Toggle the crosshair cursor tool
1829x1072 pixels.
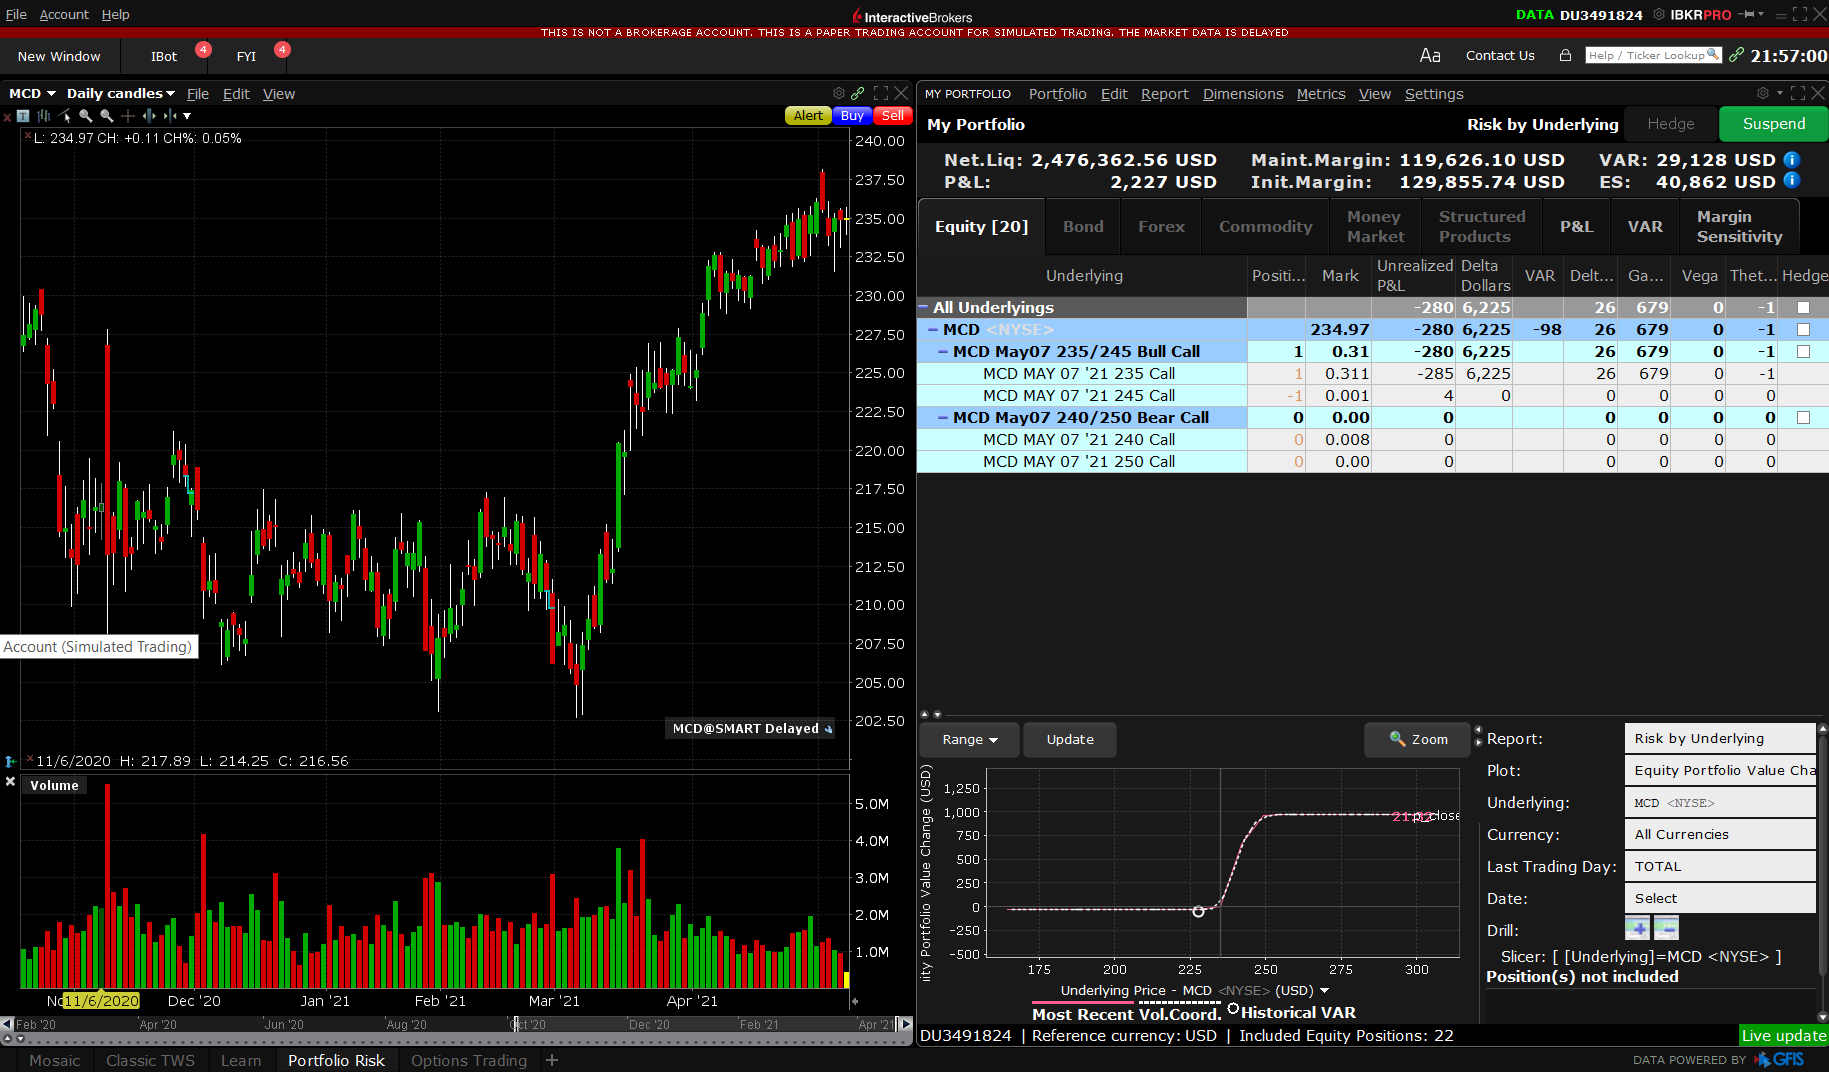[x=128, y=116]
